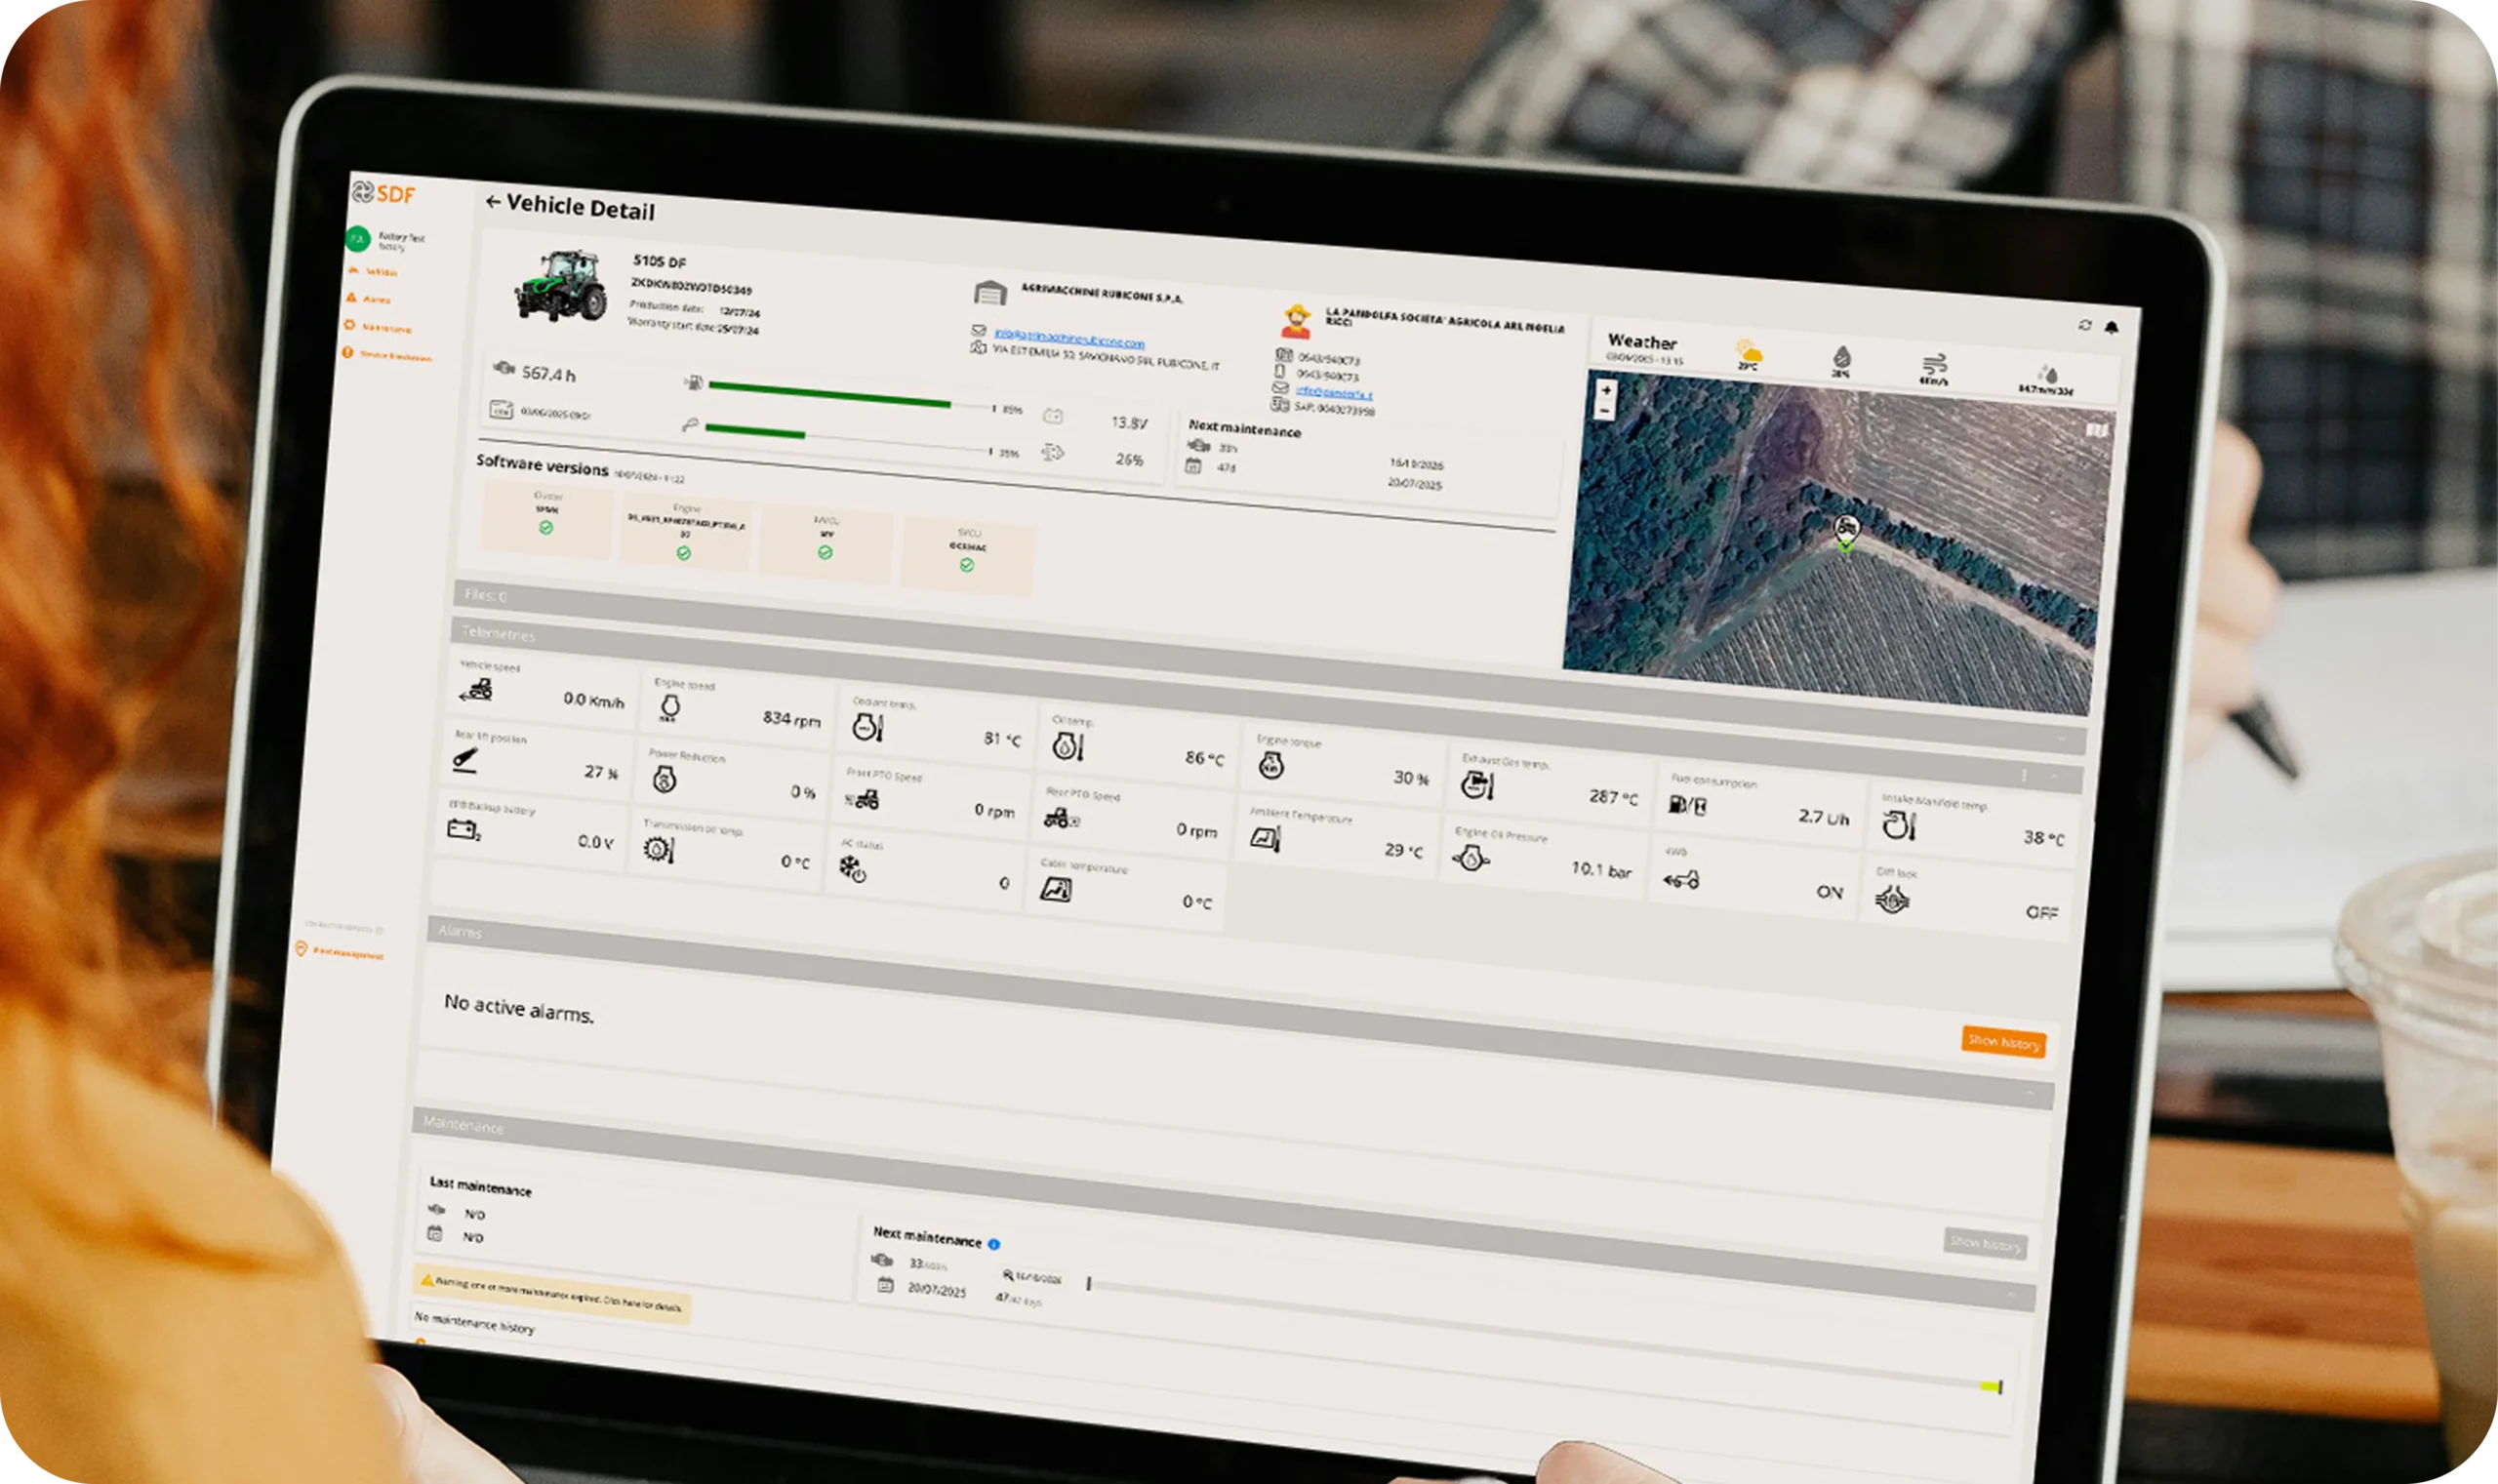
Task: Switch the map layer view icon
Action: click(2096, 430)
